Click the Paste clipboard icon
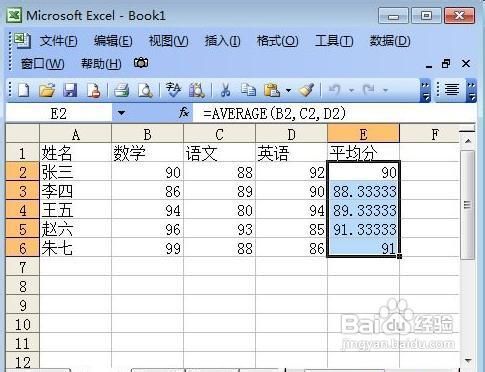The width and height of the screenshot is (485, 372). coord(272,90)
